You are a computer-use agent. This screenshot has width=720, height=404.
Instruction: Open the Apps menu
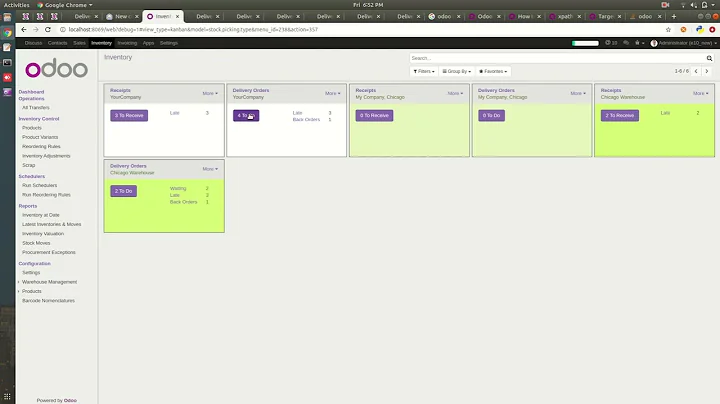click(x=148, y=43)
